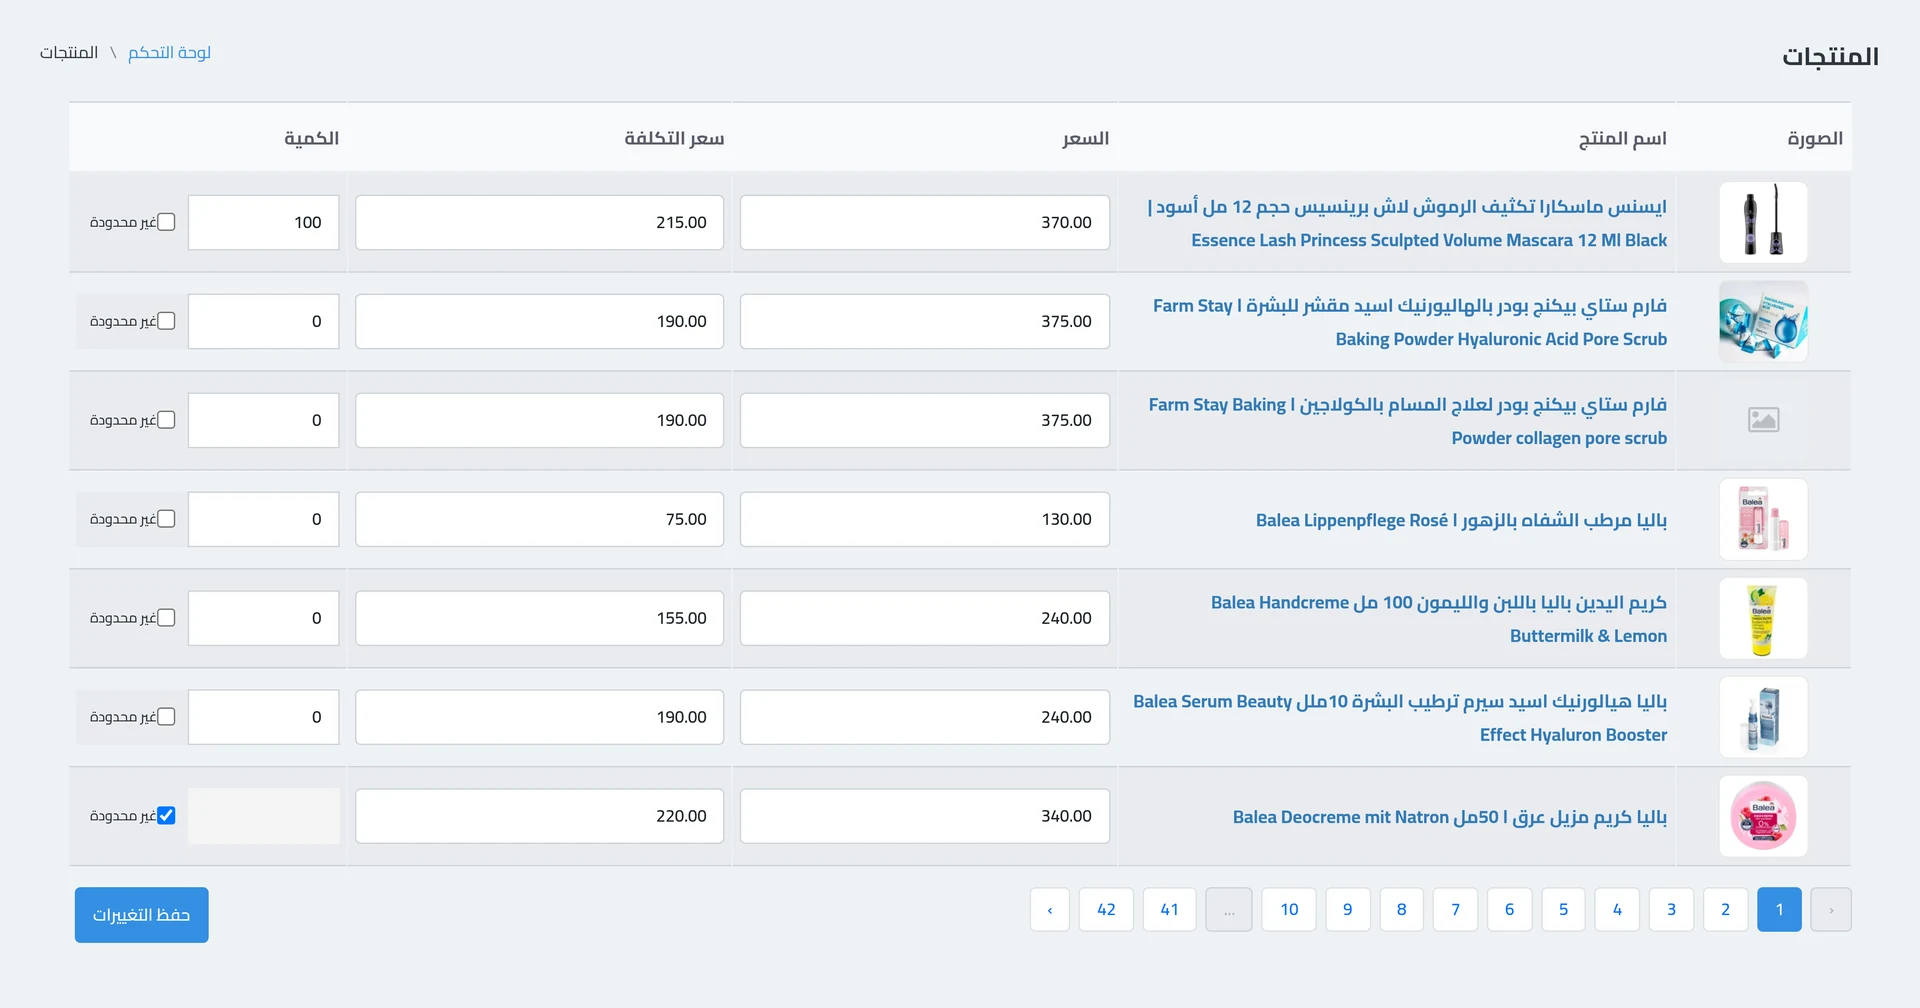Open pagination page 5
This screenshot has height=1008, width=1920.
[1563, 909]
